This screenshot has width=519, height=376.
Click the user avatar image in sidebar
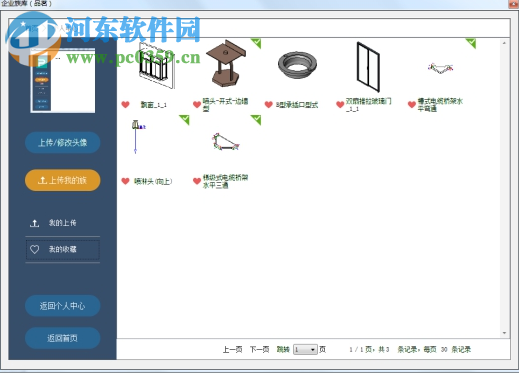tap(63, 80)
